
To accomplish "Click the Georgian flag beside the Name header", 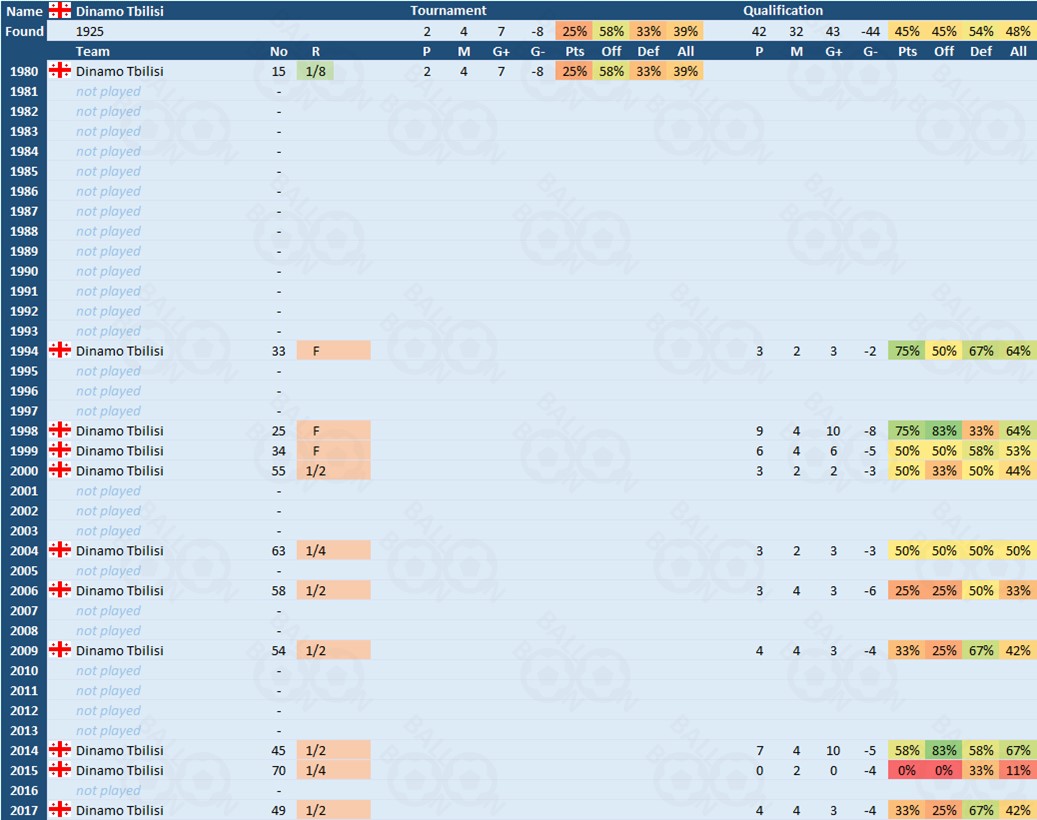I will tap(60, 10).
